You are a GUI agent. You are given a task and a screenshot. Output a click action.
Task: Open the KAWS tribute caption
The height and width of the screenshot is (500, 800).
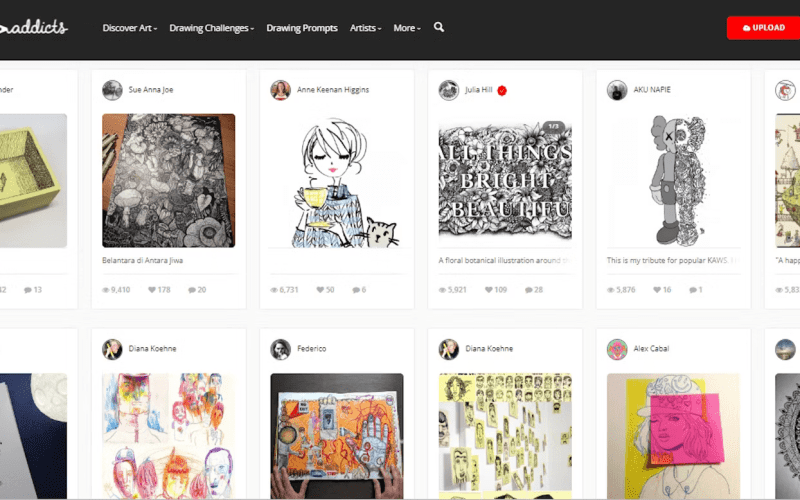(x=673, y=260)
